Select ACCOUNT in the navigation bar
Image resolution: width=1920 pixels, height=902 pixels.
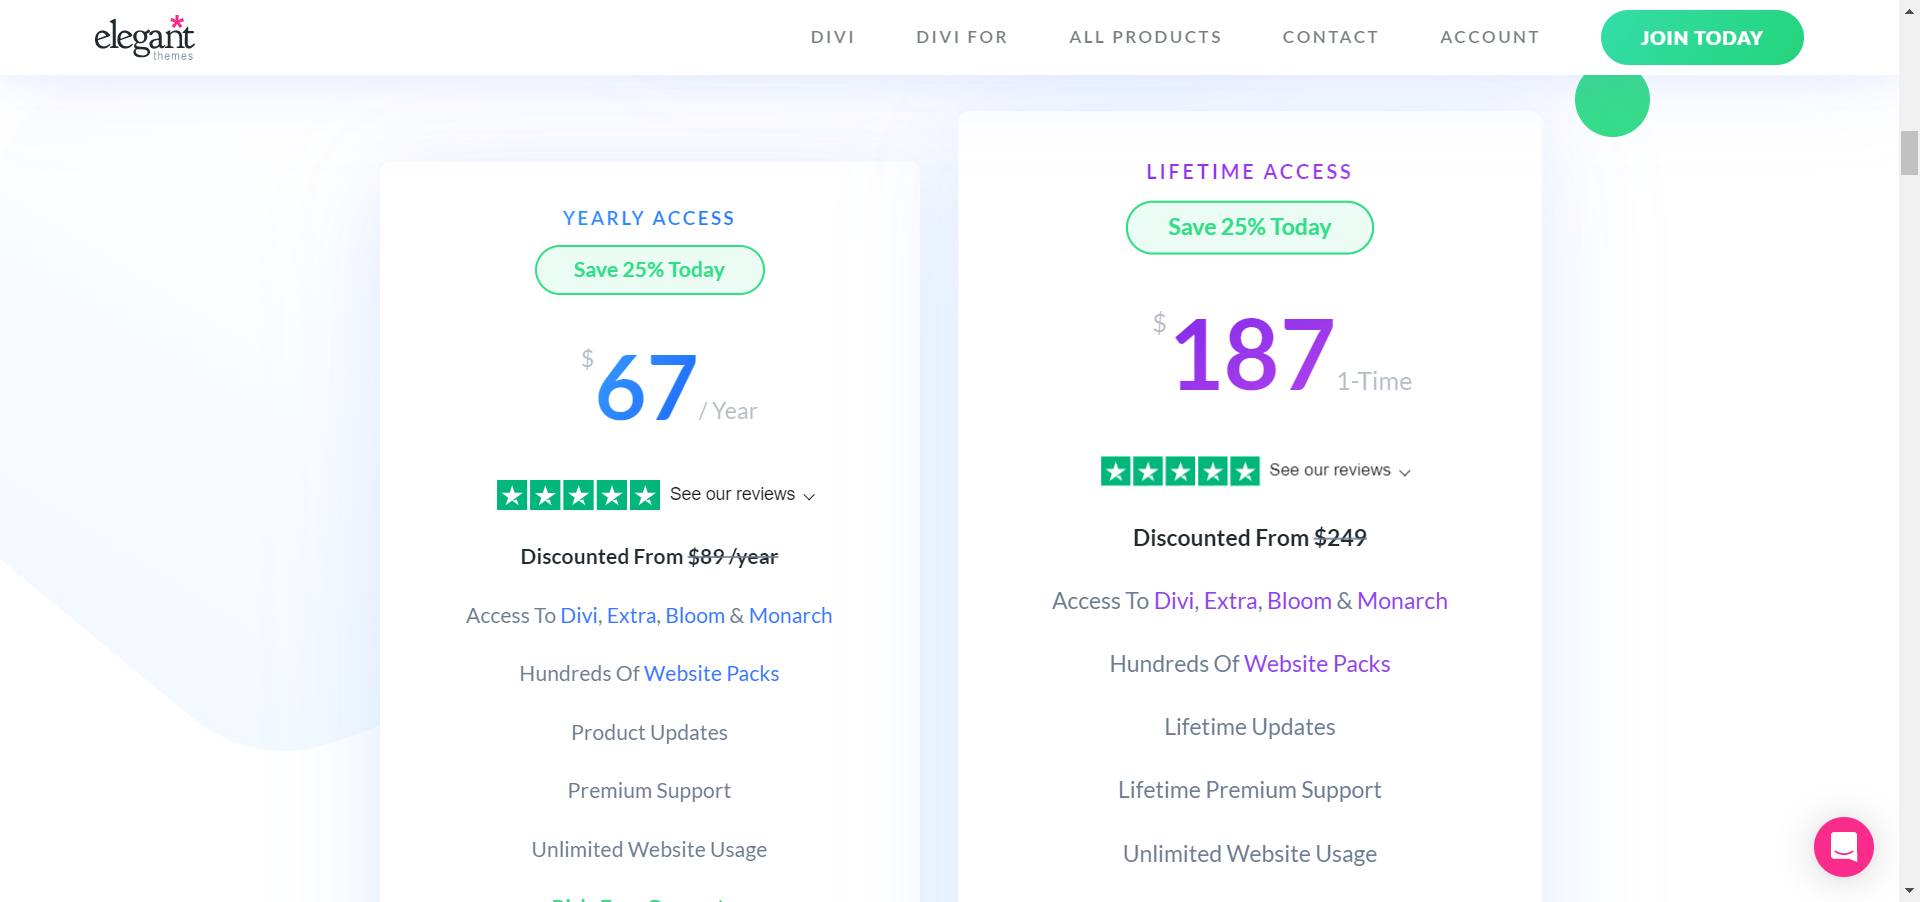click(x=1489, y=37)
